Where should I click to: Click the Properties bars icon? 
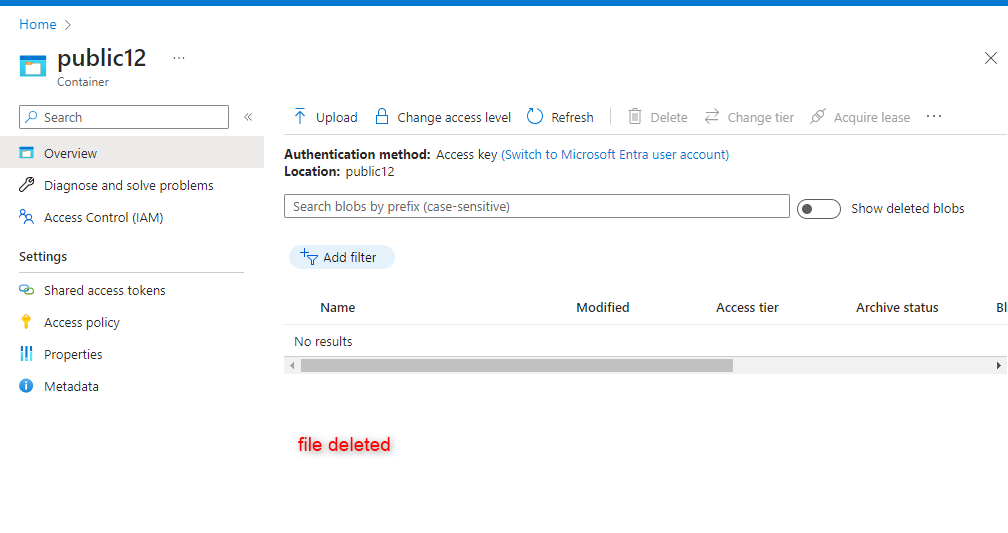click(x=26, y=354)
